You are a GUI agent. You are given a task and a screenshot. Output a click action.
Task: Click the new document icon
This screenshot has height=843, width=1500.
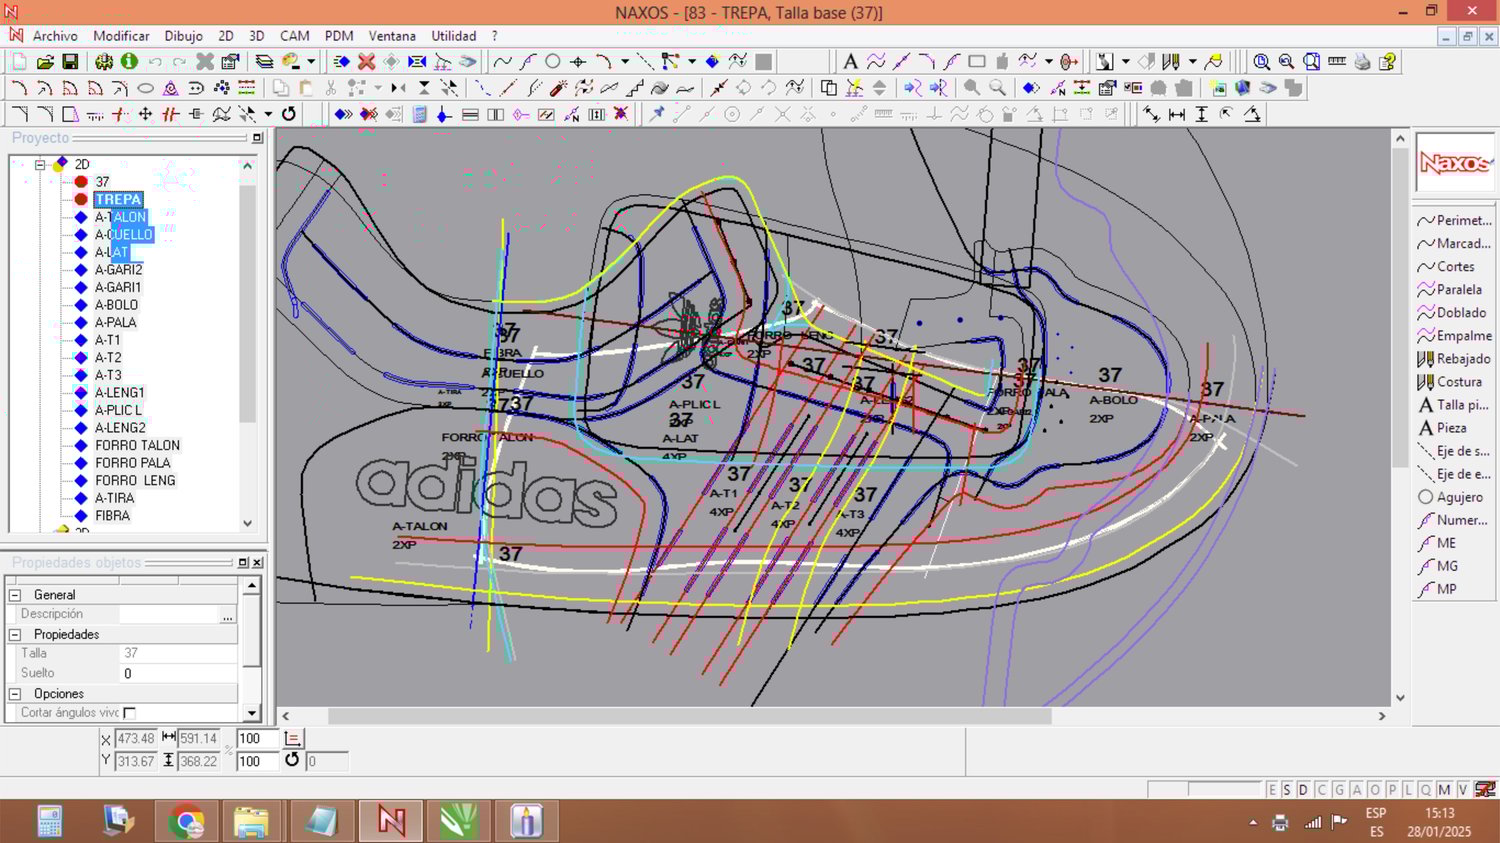(19, 62)
